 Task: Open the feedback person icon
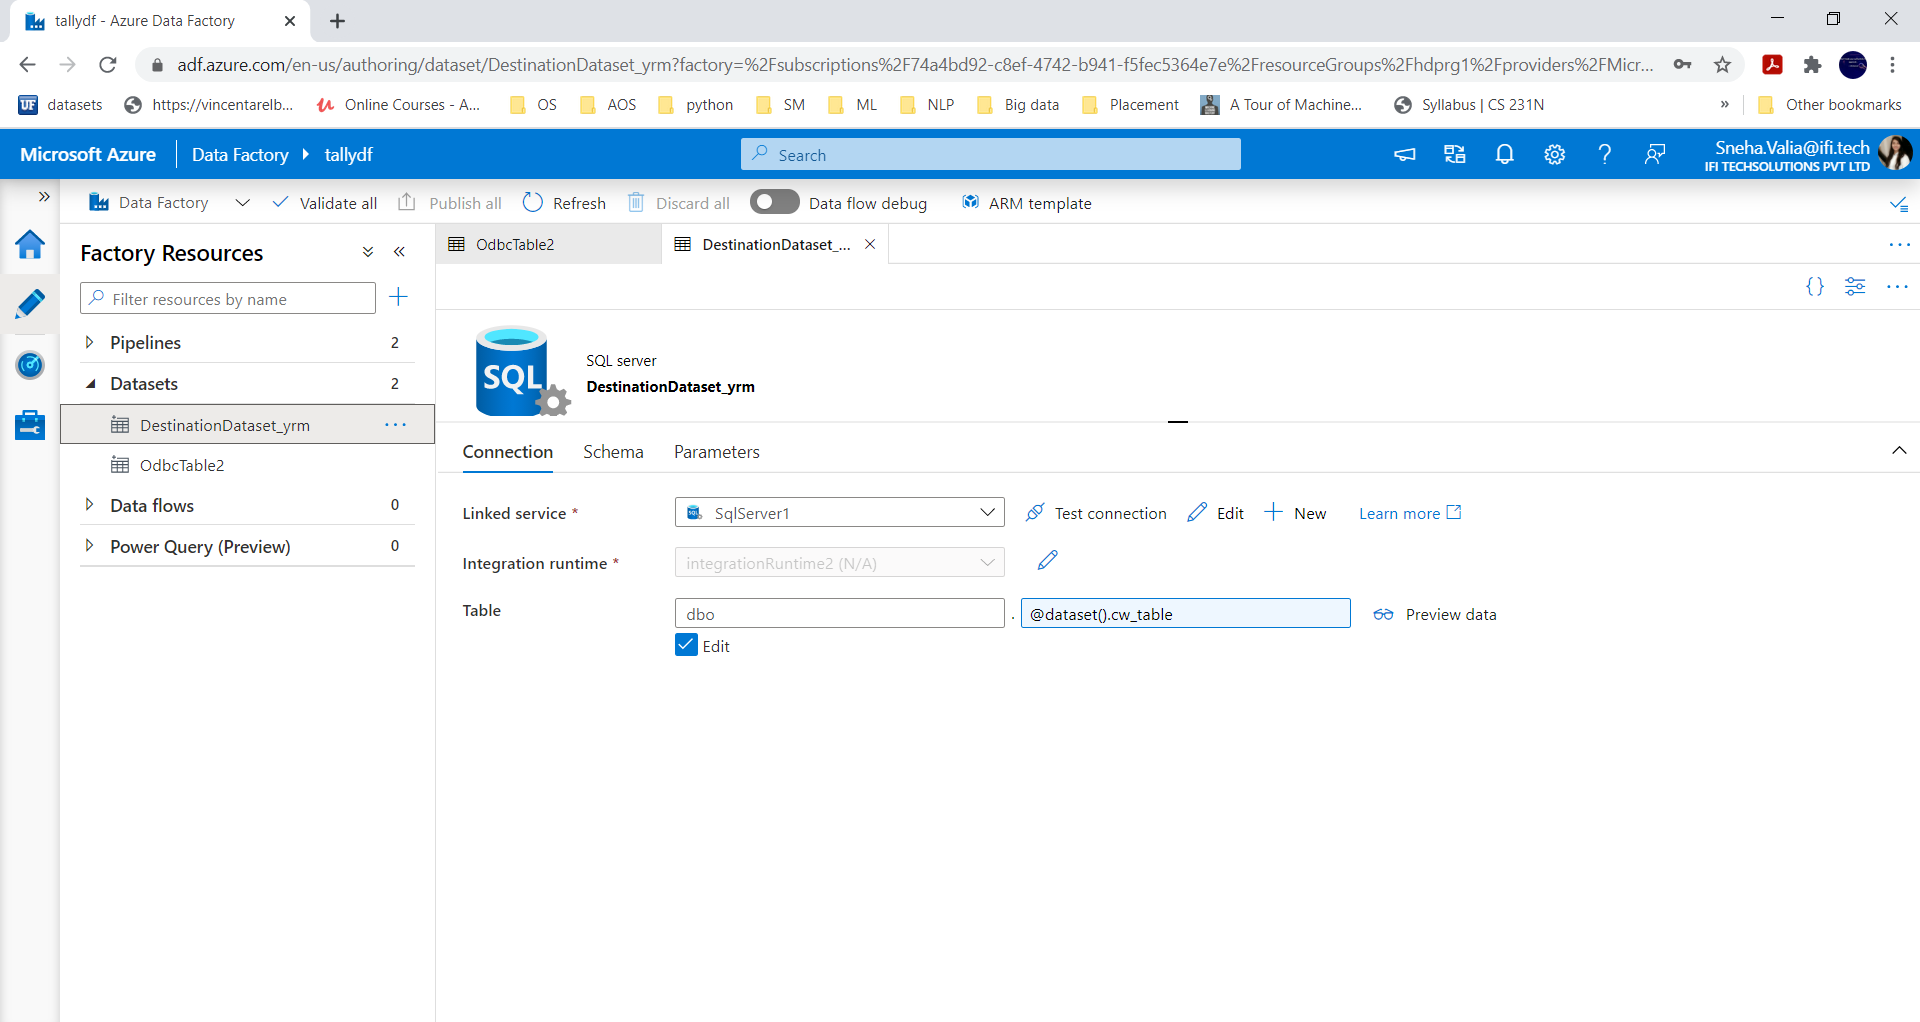(x=1655, y=154)
